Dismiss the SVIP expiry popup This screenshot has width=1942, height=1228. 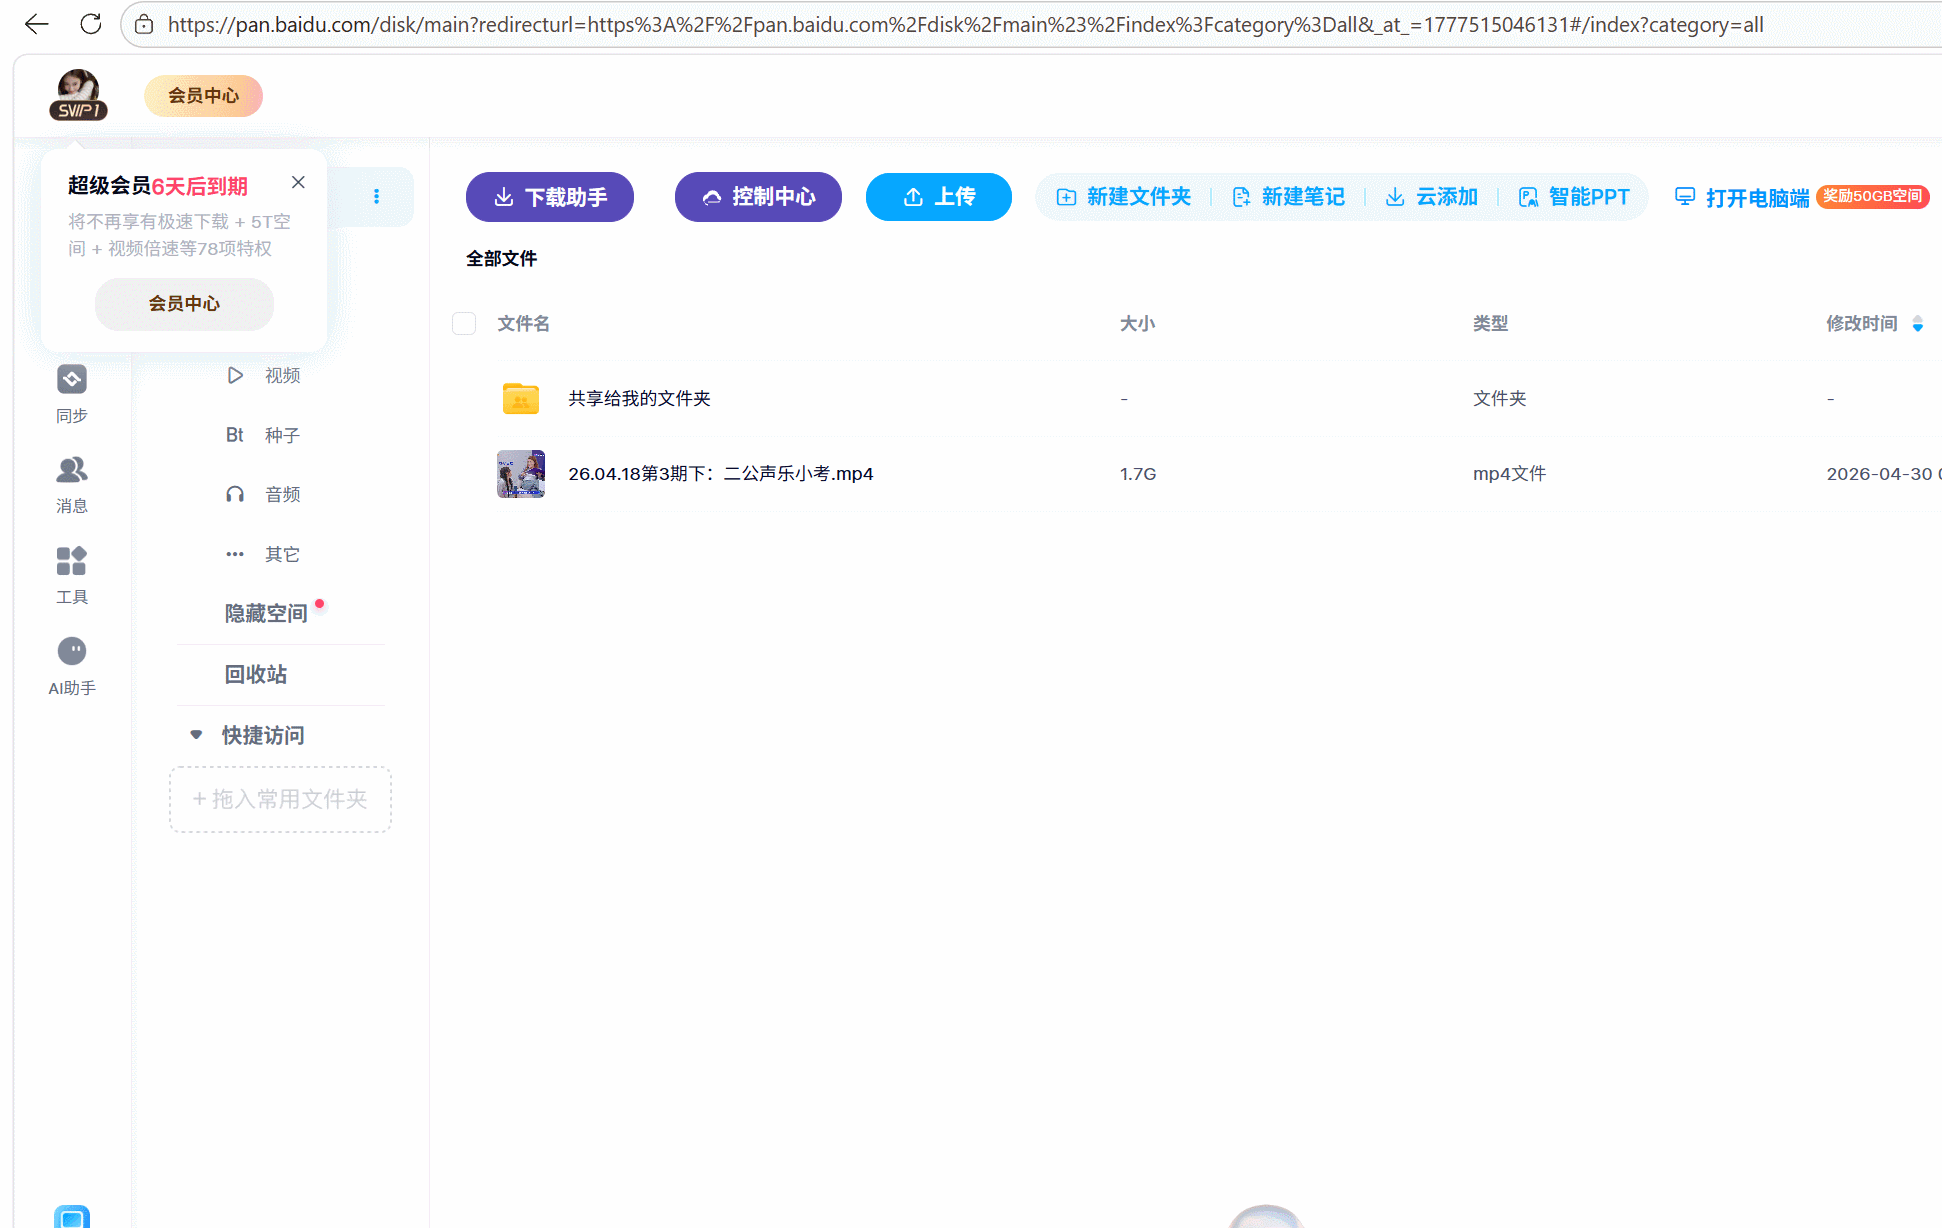298,182
